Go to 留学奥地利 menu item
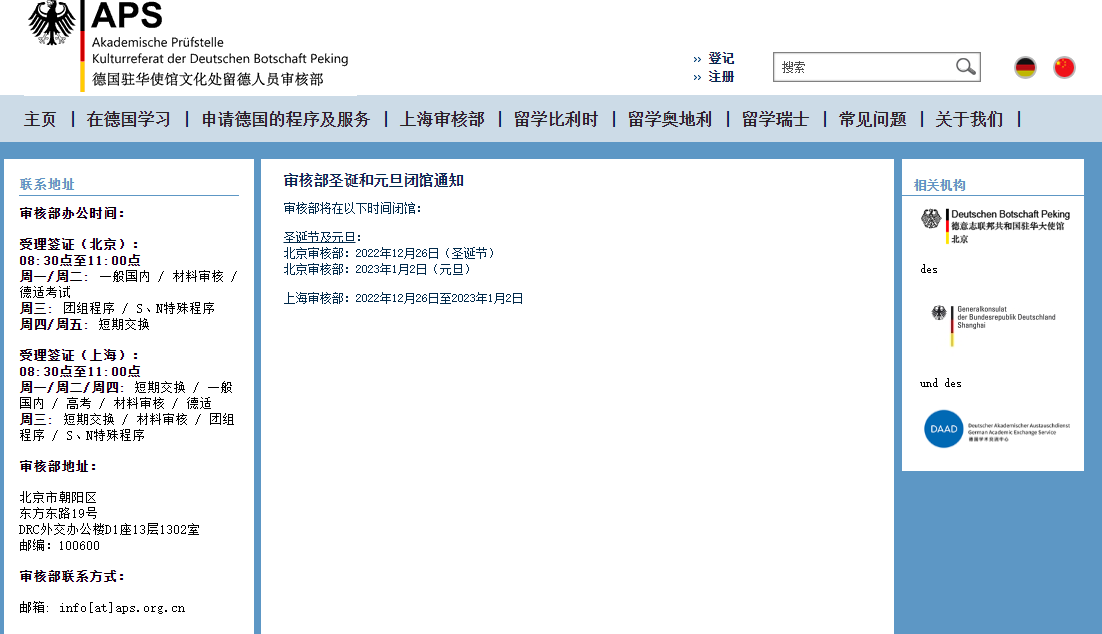 pyautogui.click(x=670, y=119)
